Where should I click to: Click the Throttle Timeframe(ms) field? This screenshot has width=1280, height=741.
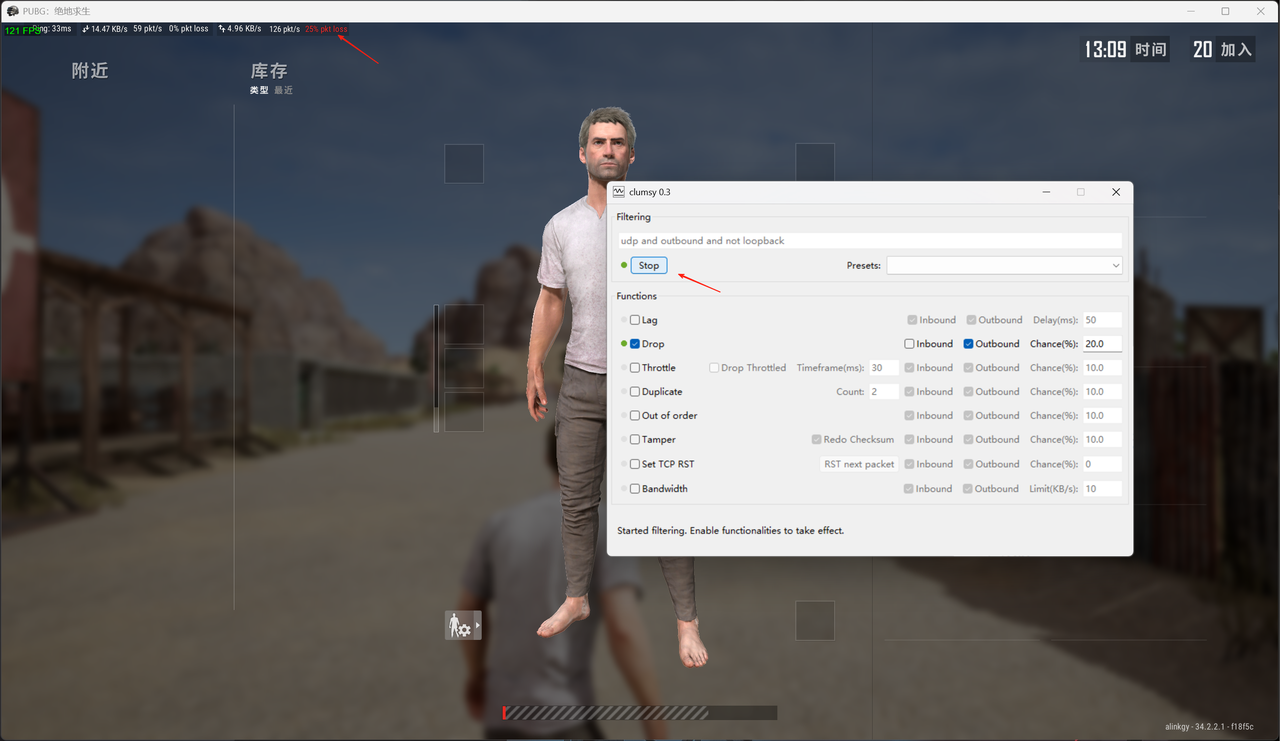tap(883, 368)
